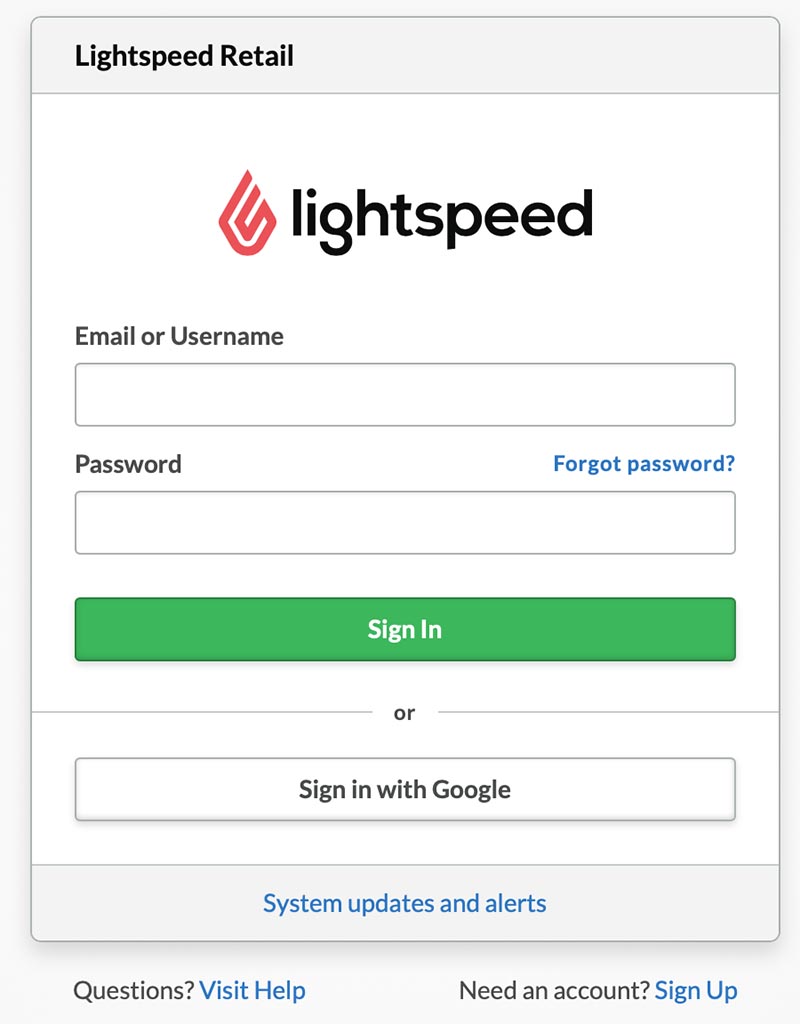The height and width of the screenshot is (1024, 800).
Task: Follow the Visit Help link
Action: click(x=252, y=991)
